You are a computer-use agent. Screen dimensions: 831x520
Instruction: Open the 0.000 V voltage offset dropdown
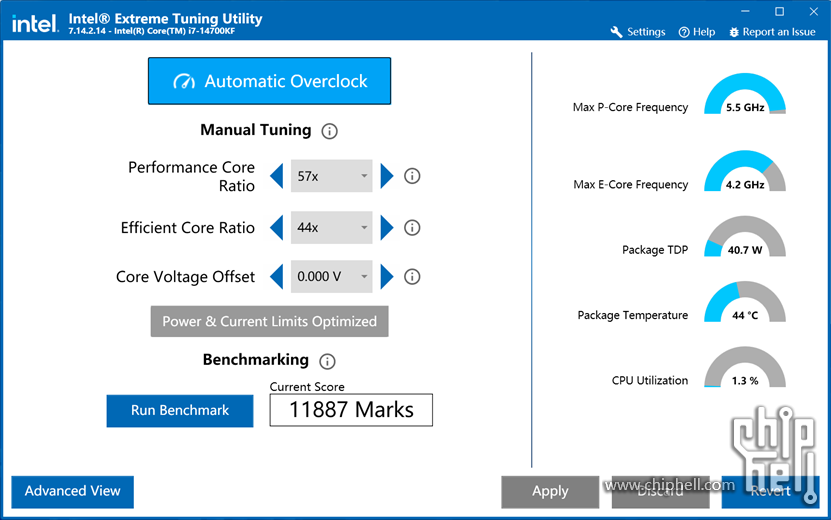click(332, 277)
